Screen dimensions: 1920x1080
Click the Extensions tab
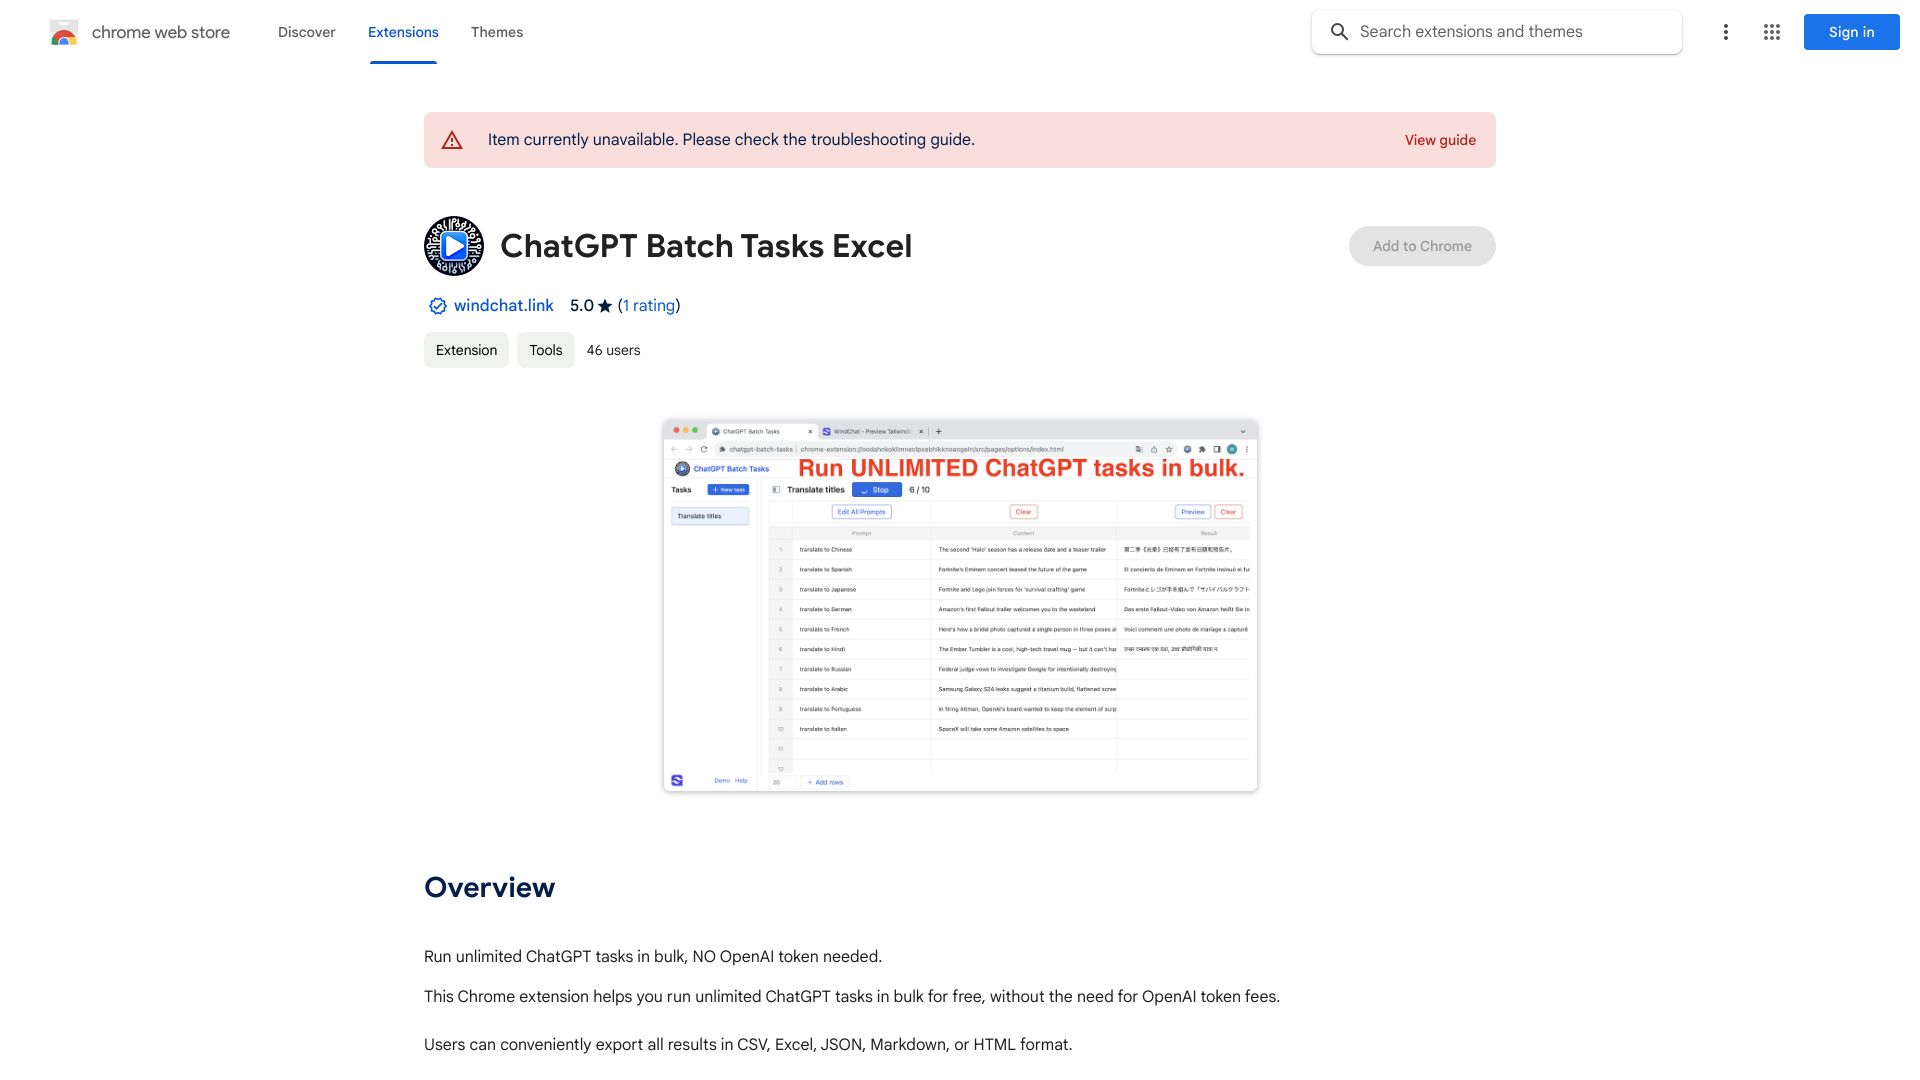point(402,32)
